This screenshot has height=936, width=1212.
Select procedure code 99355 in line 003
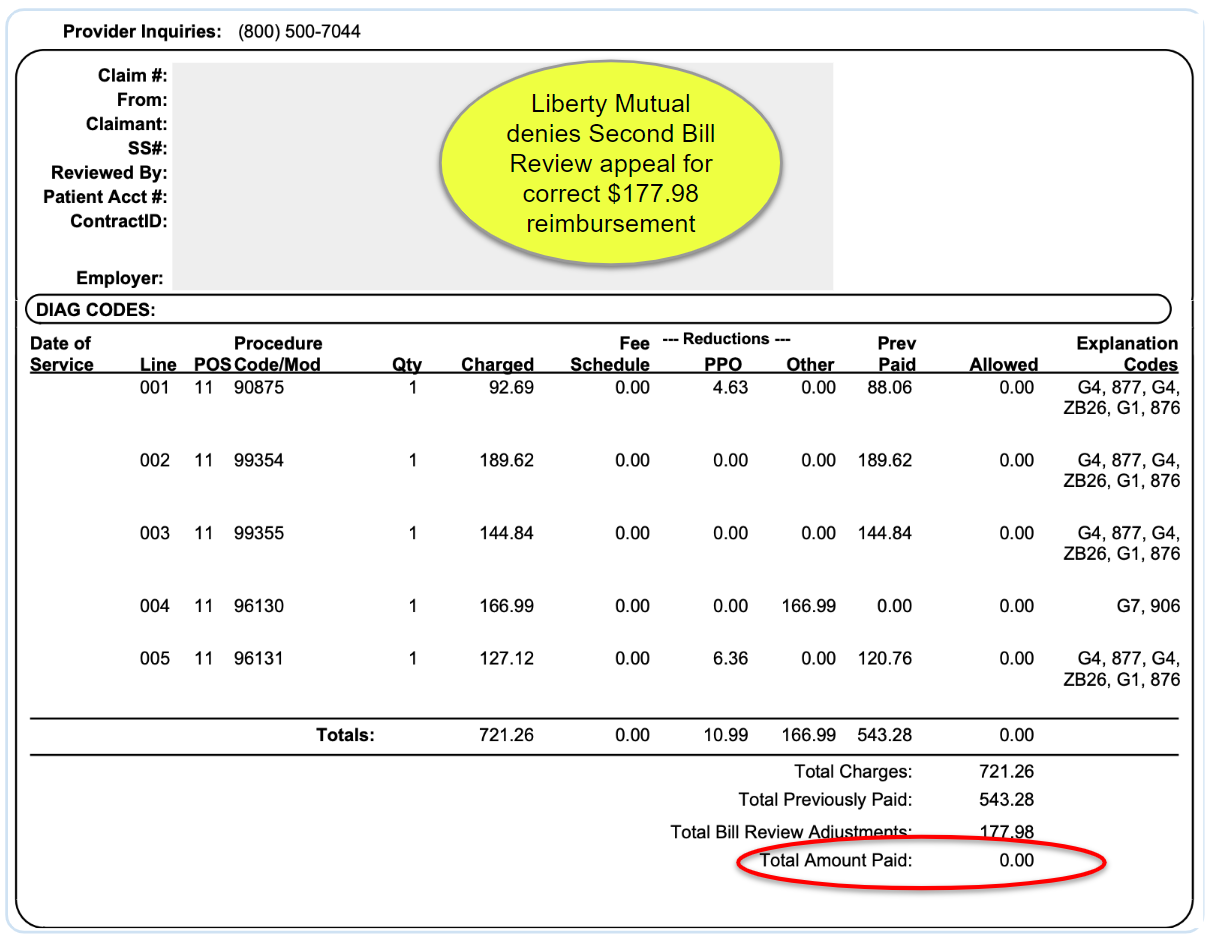[x=259, y=534]
